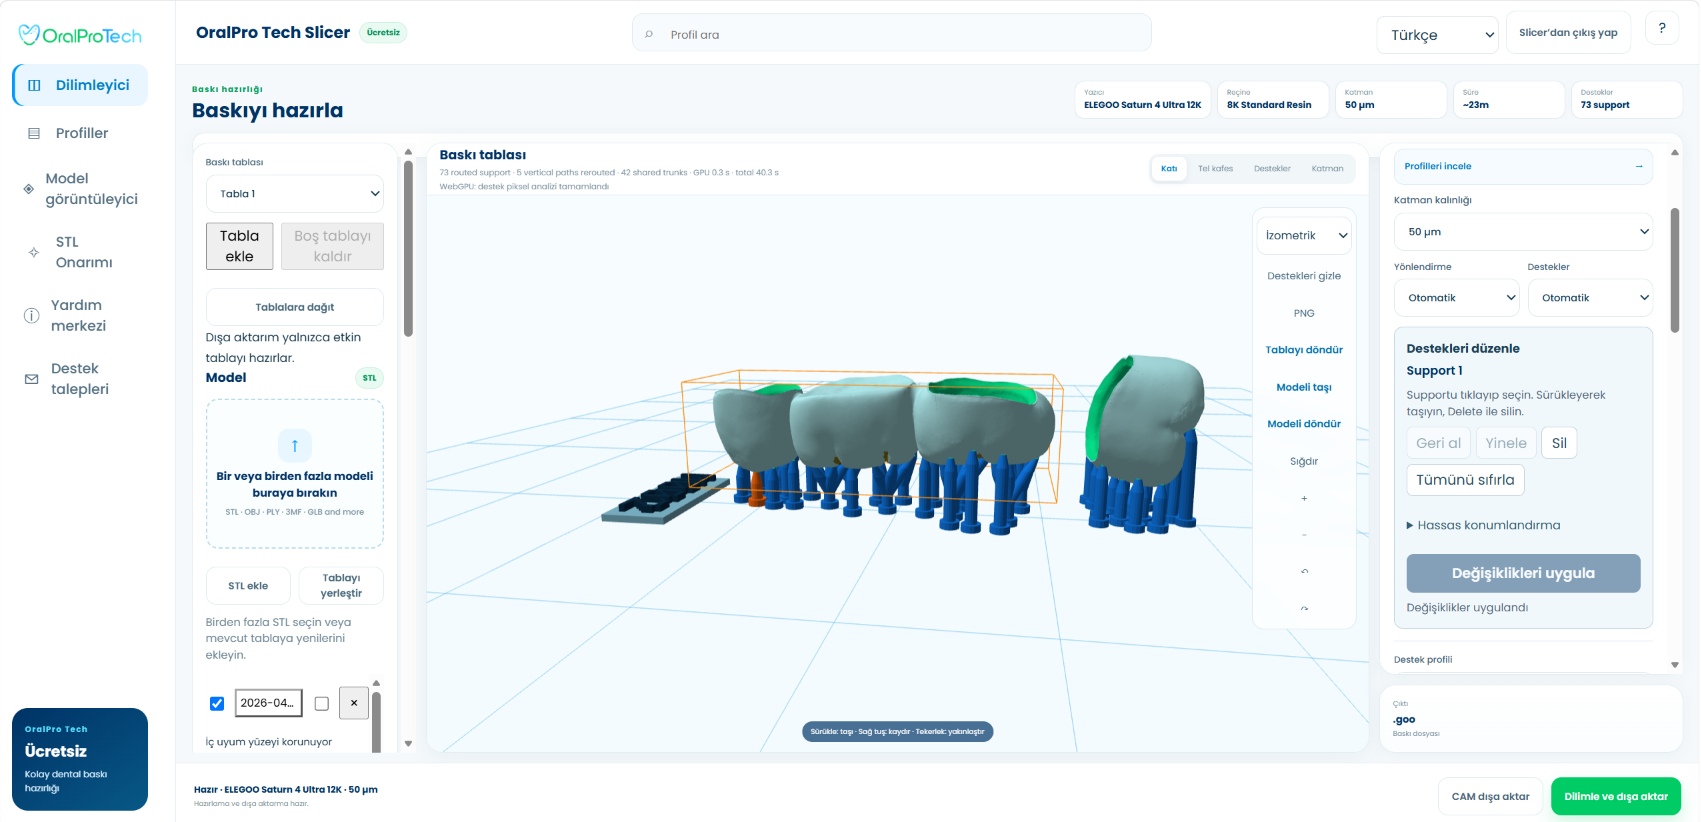
Task: Switch to the Tel kafes view tab
Action: (1215, 169)
